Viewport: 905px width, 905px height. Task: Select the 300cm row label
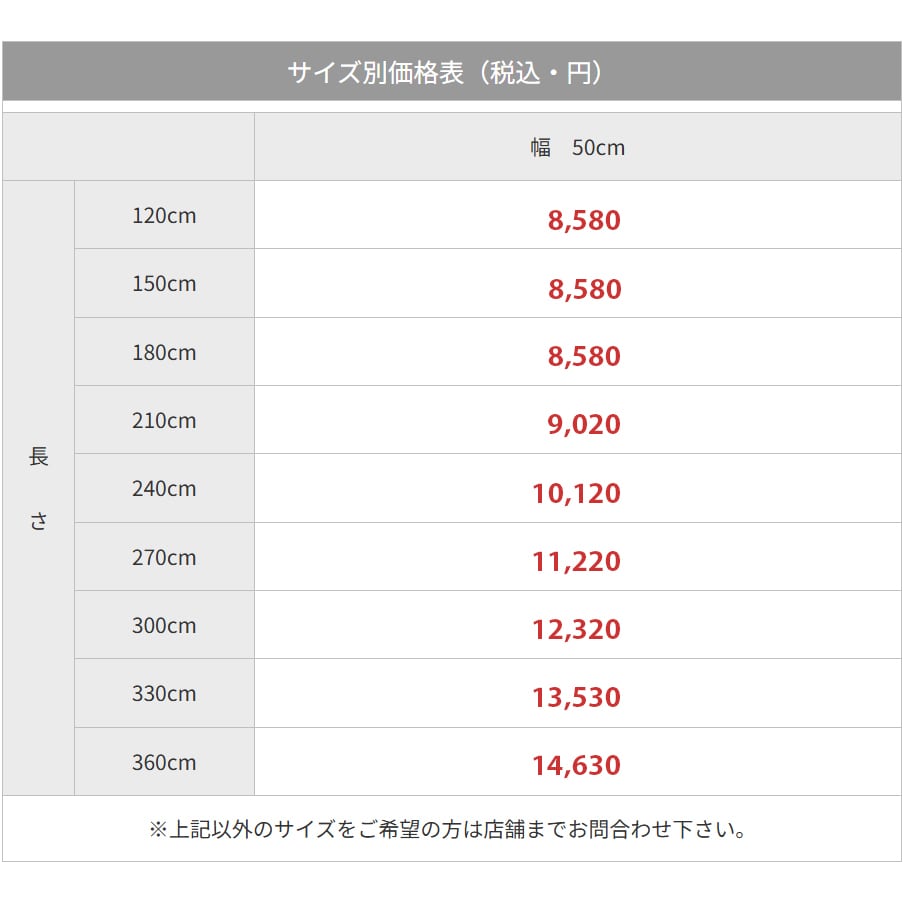pos(164,626)
